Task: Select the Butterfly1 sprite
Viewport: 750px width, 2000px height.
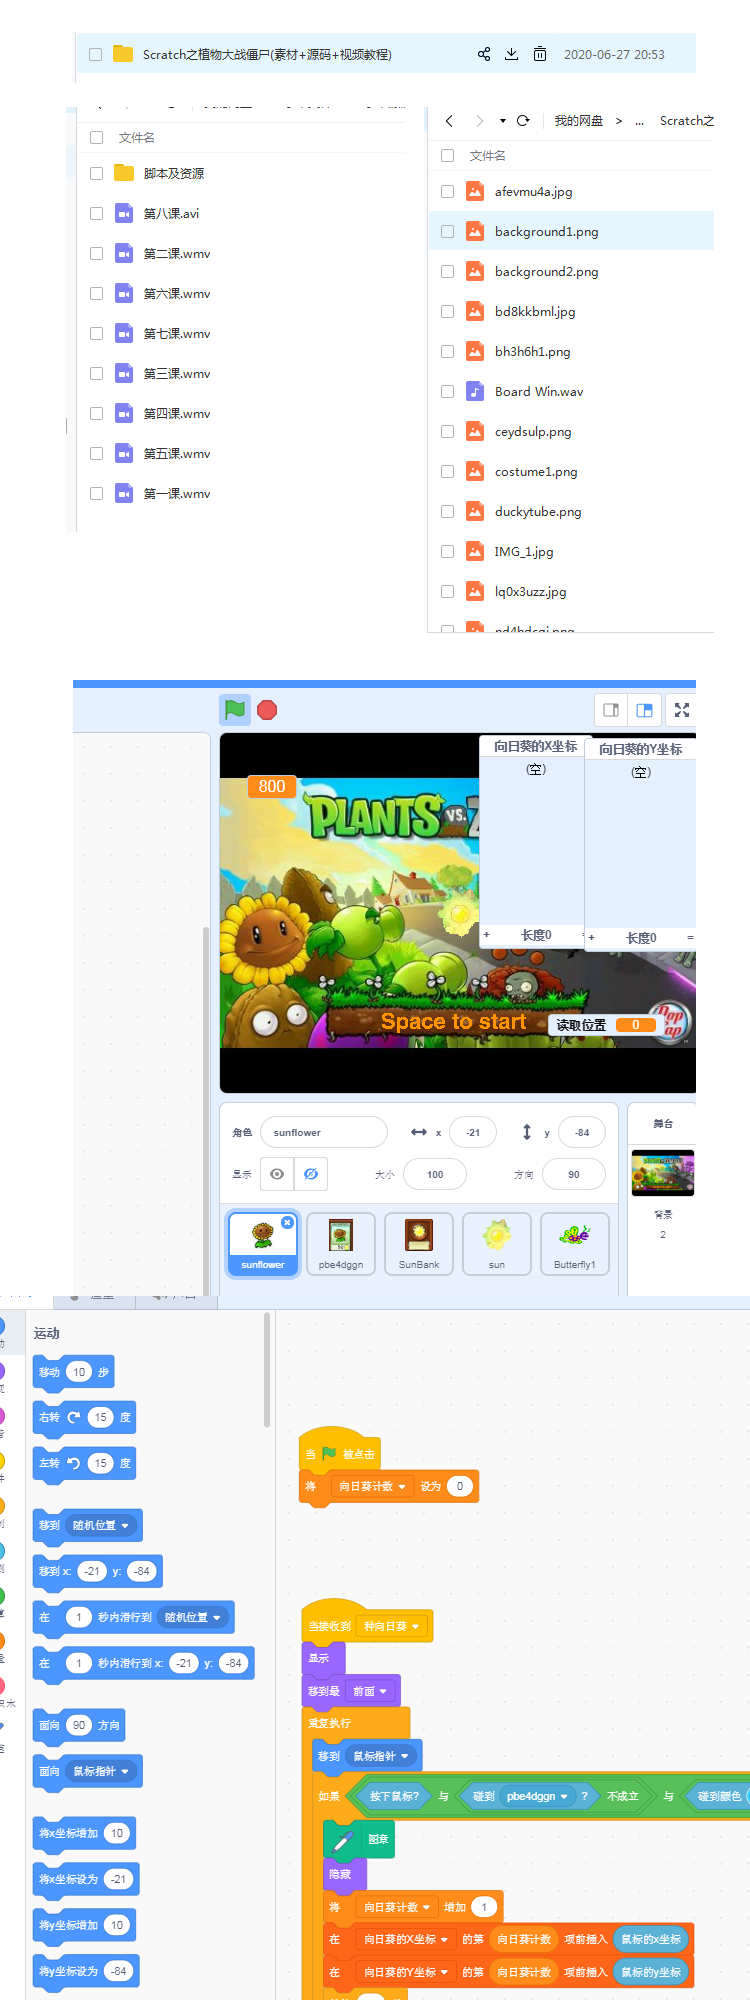Action: click(575, 1244)
